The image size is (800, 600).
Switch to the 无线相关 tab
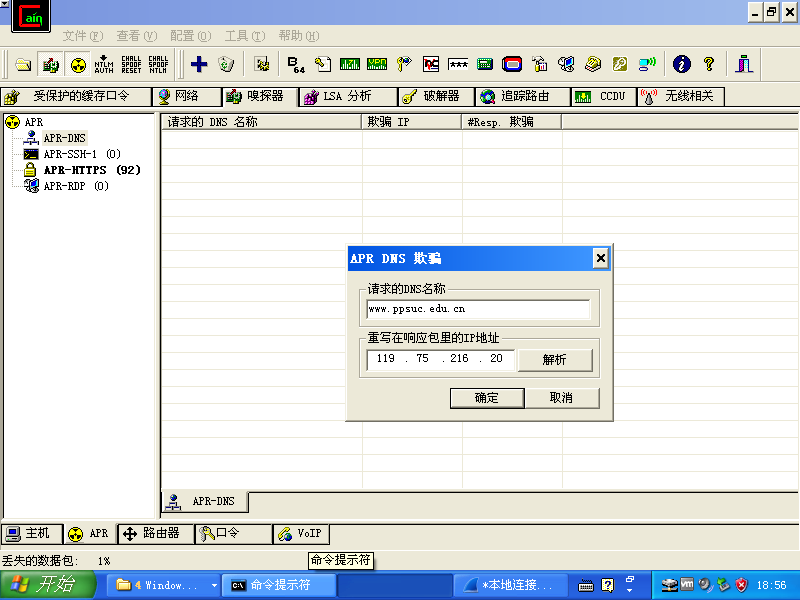tap(681, 96)
